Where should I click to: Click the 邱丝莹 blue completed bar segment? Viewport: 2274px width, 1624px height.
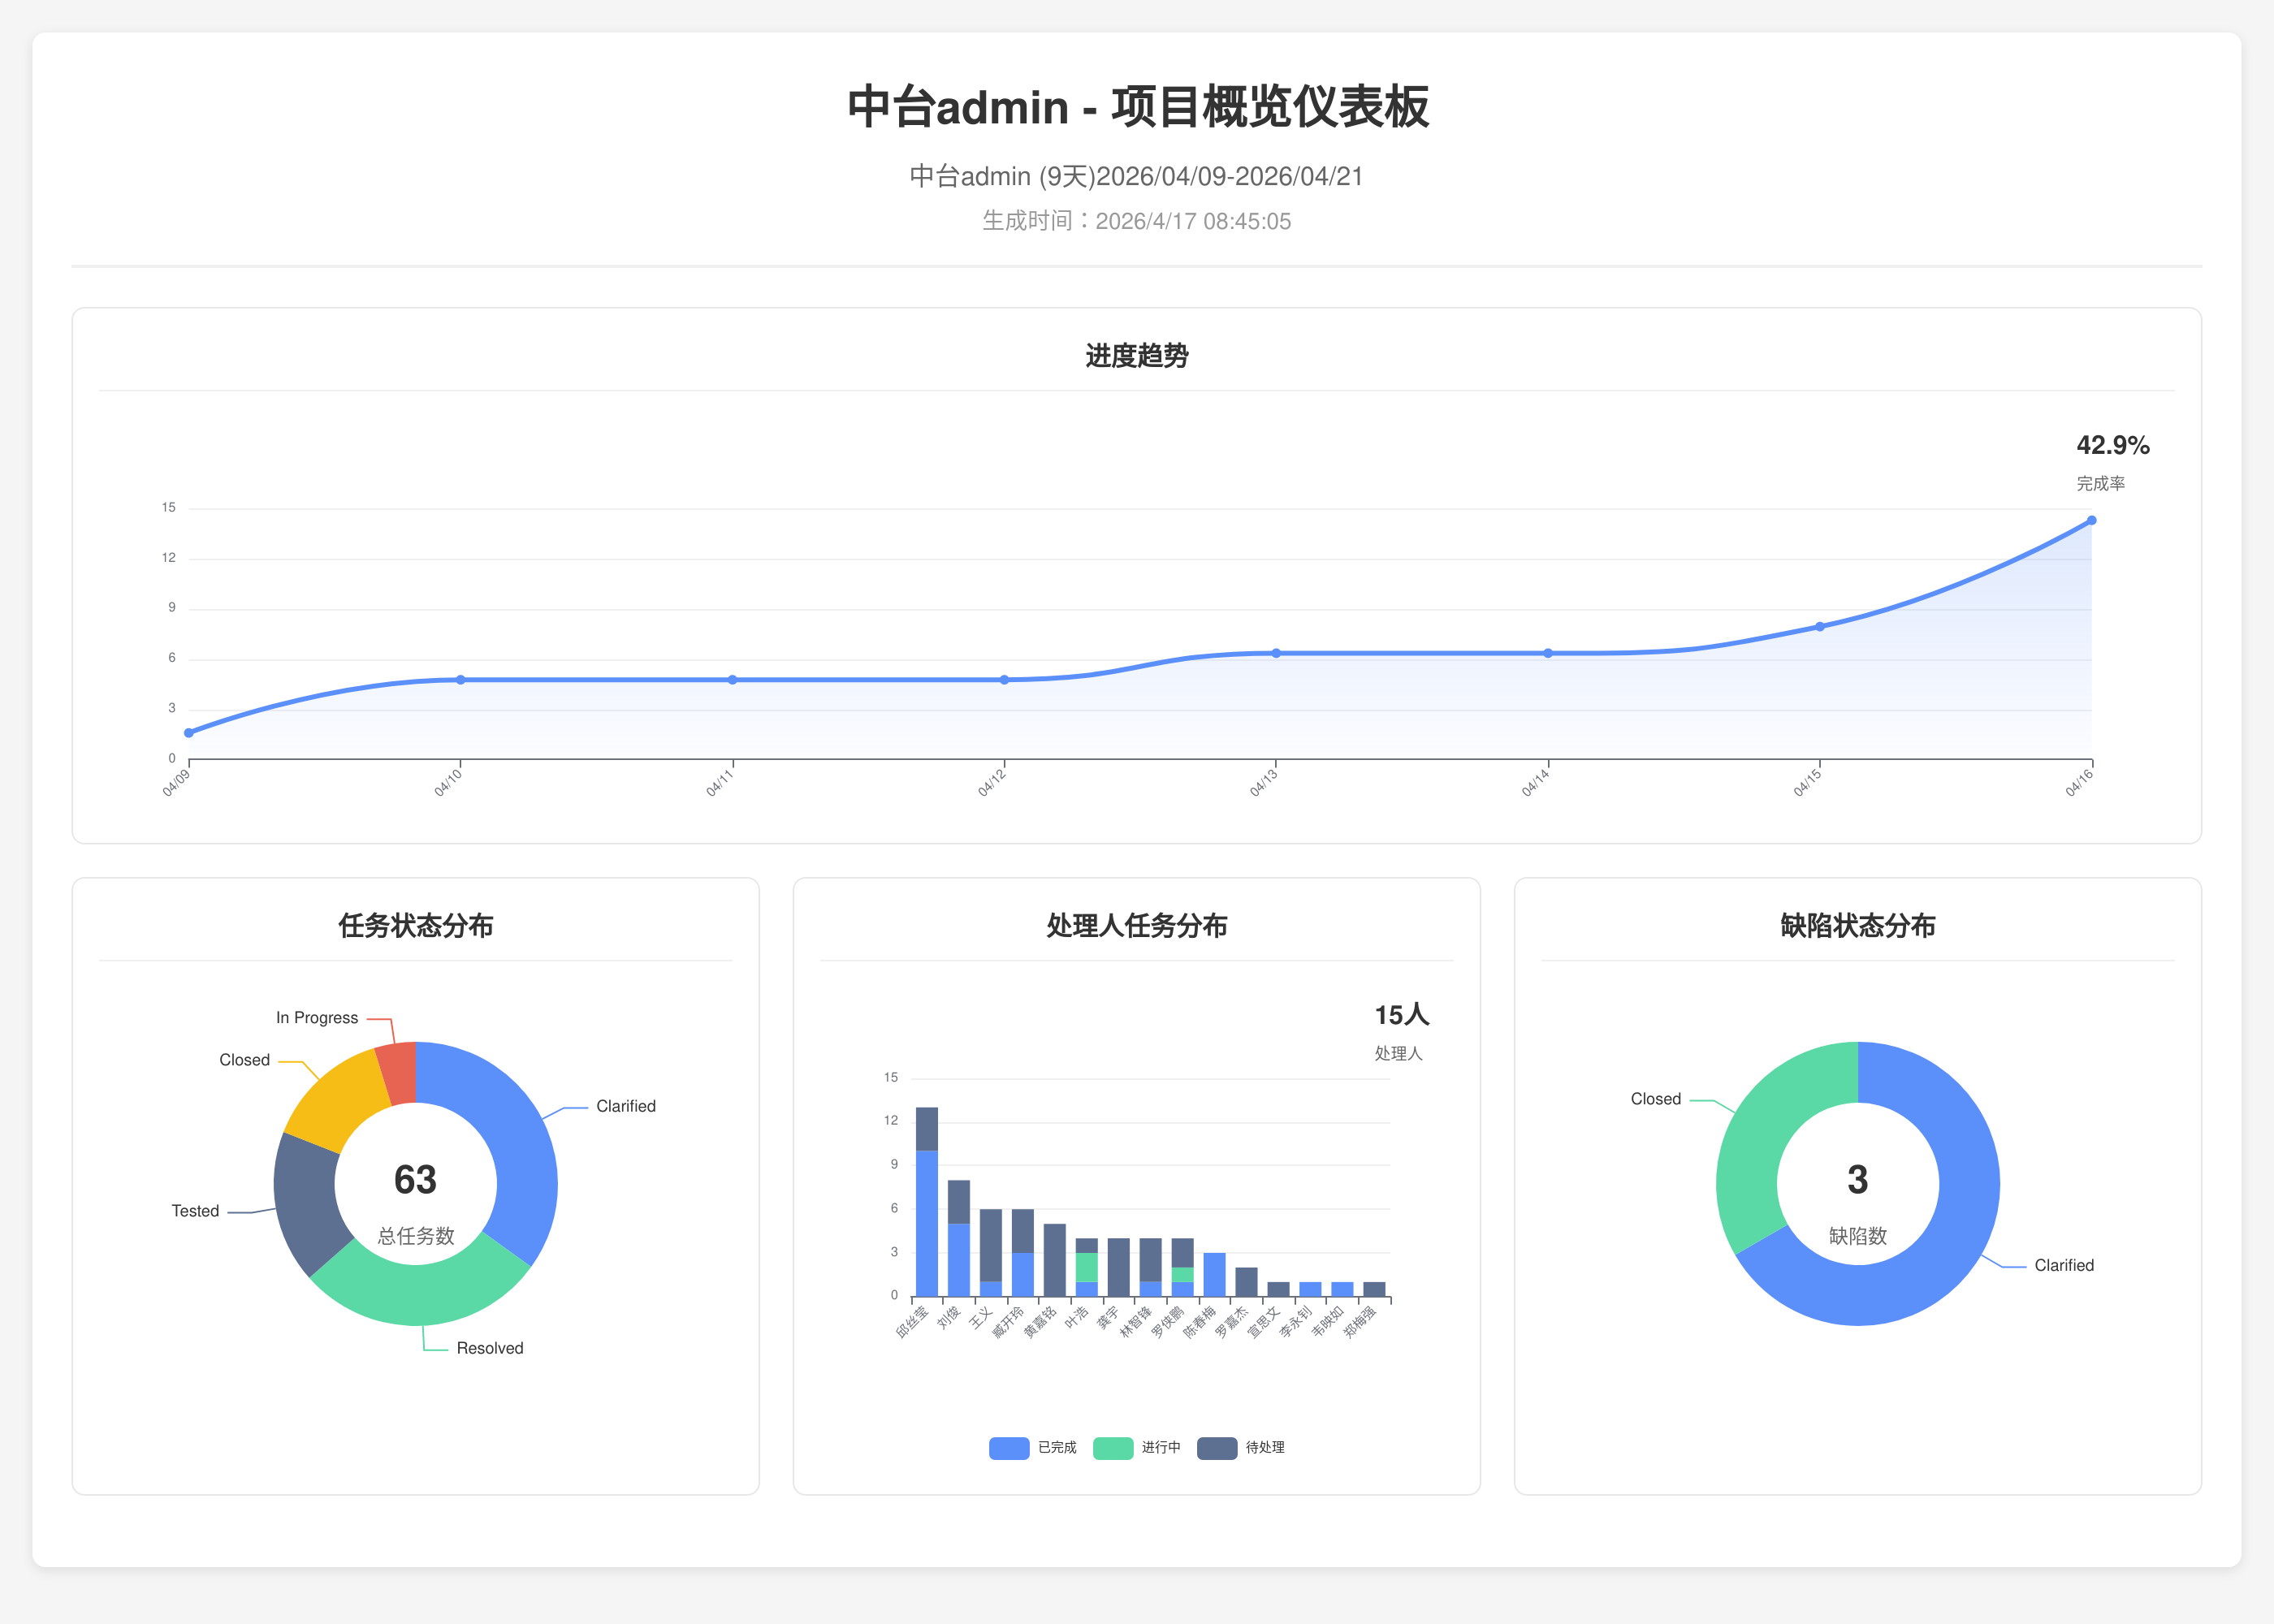(927, 1225)
